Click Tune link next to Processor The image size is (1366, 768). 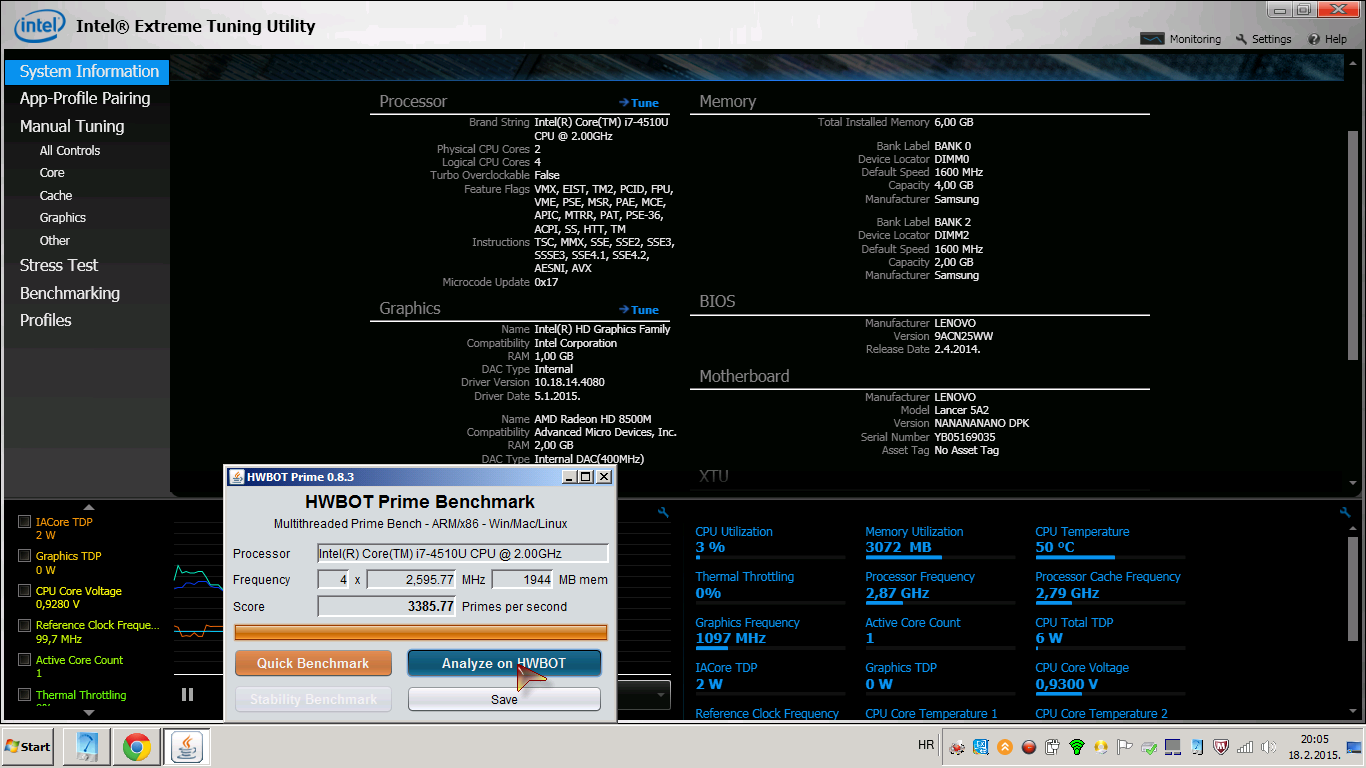click(639, 103)
